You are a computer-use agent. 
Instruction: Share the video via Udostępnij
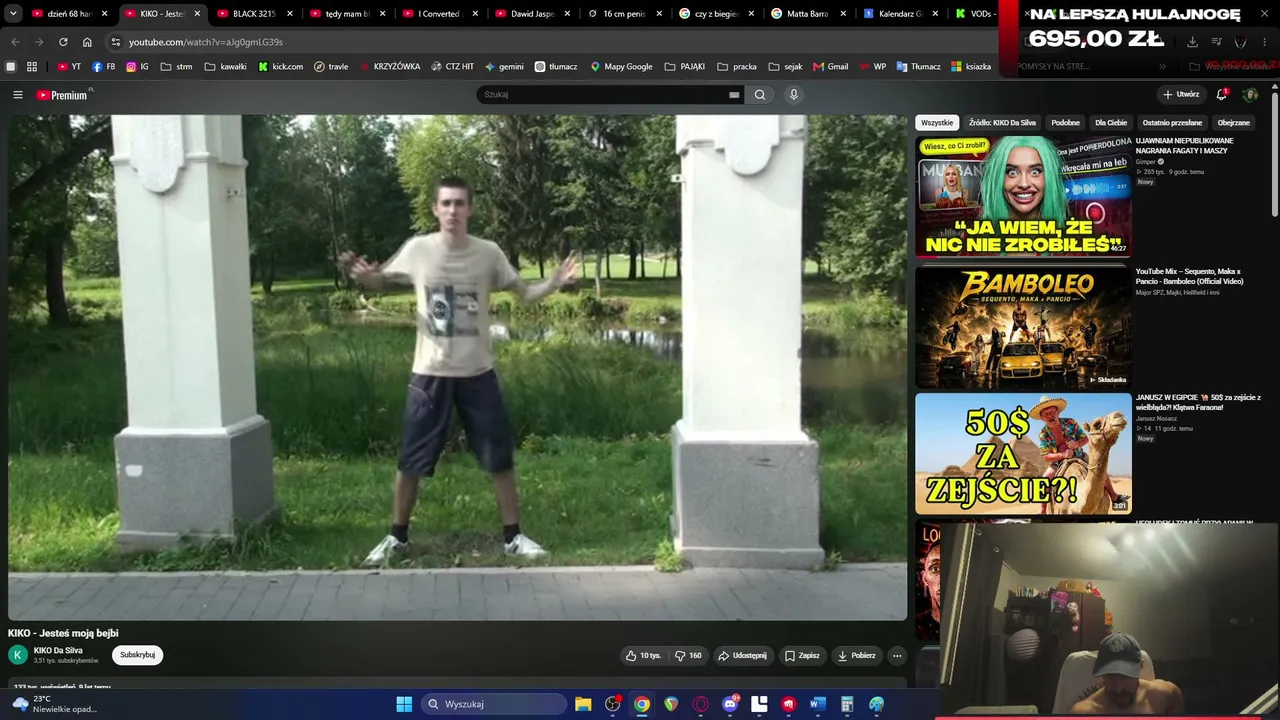(743, 656)
